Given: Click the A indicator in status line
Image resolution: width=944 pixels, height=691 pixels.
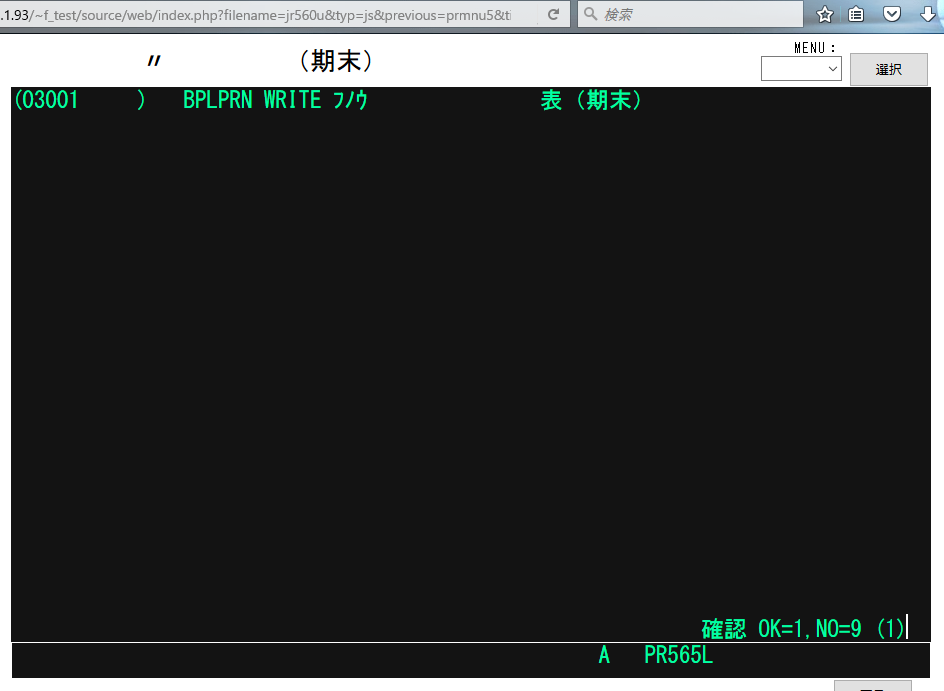Looking at the screenshot, I should pyautogui.click(x=604, y=656).
